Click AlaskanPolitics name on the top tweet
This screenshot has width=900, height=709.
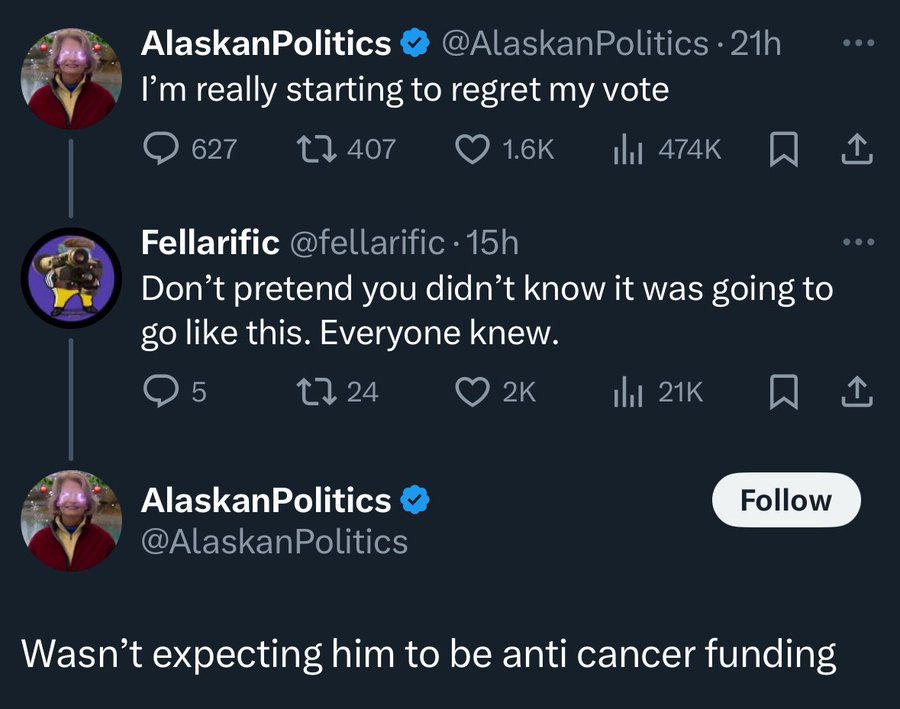pos(267,43)
